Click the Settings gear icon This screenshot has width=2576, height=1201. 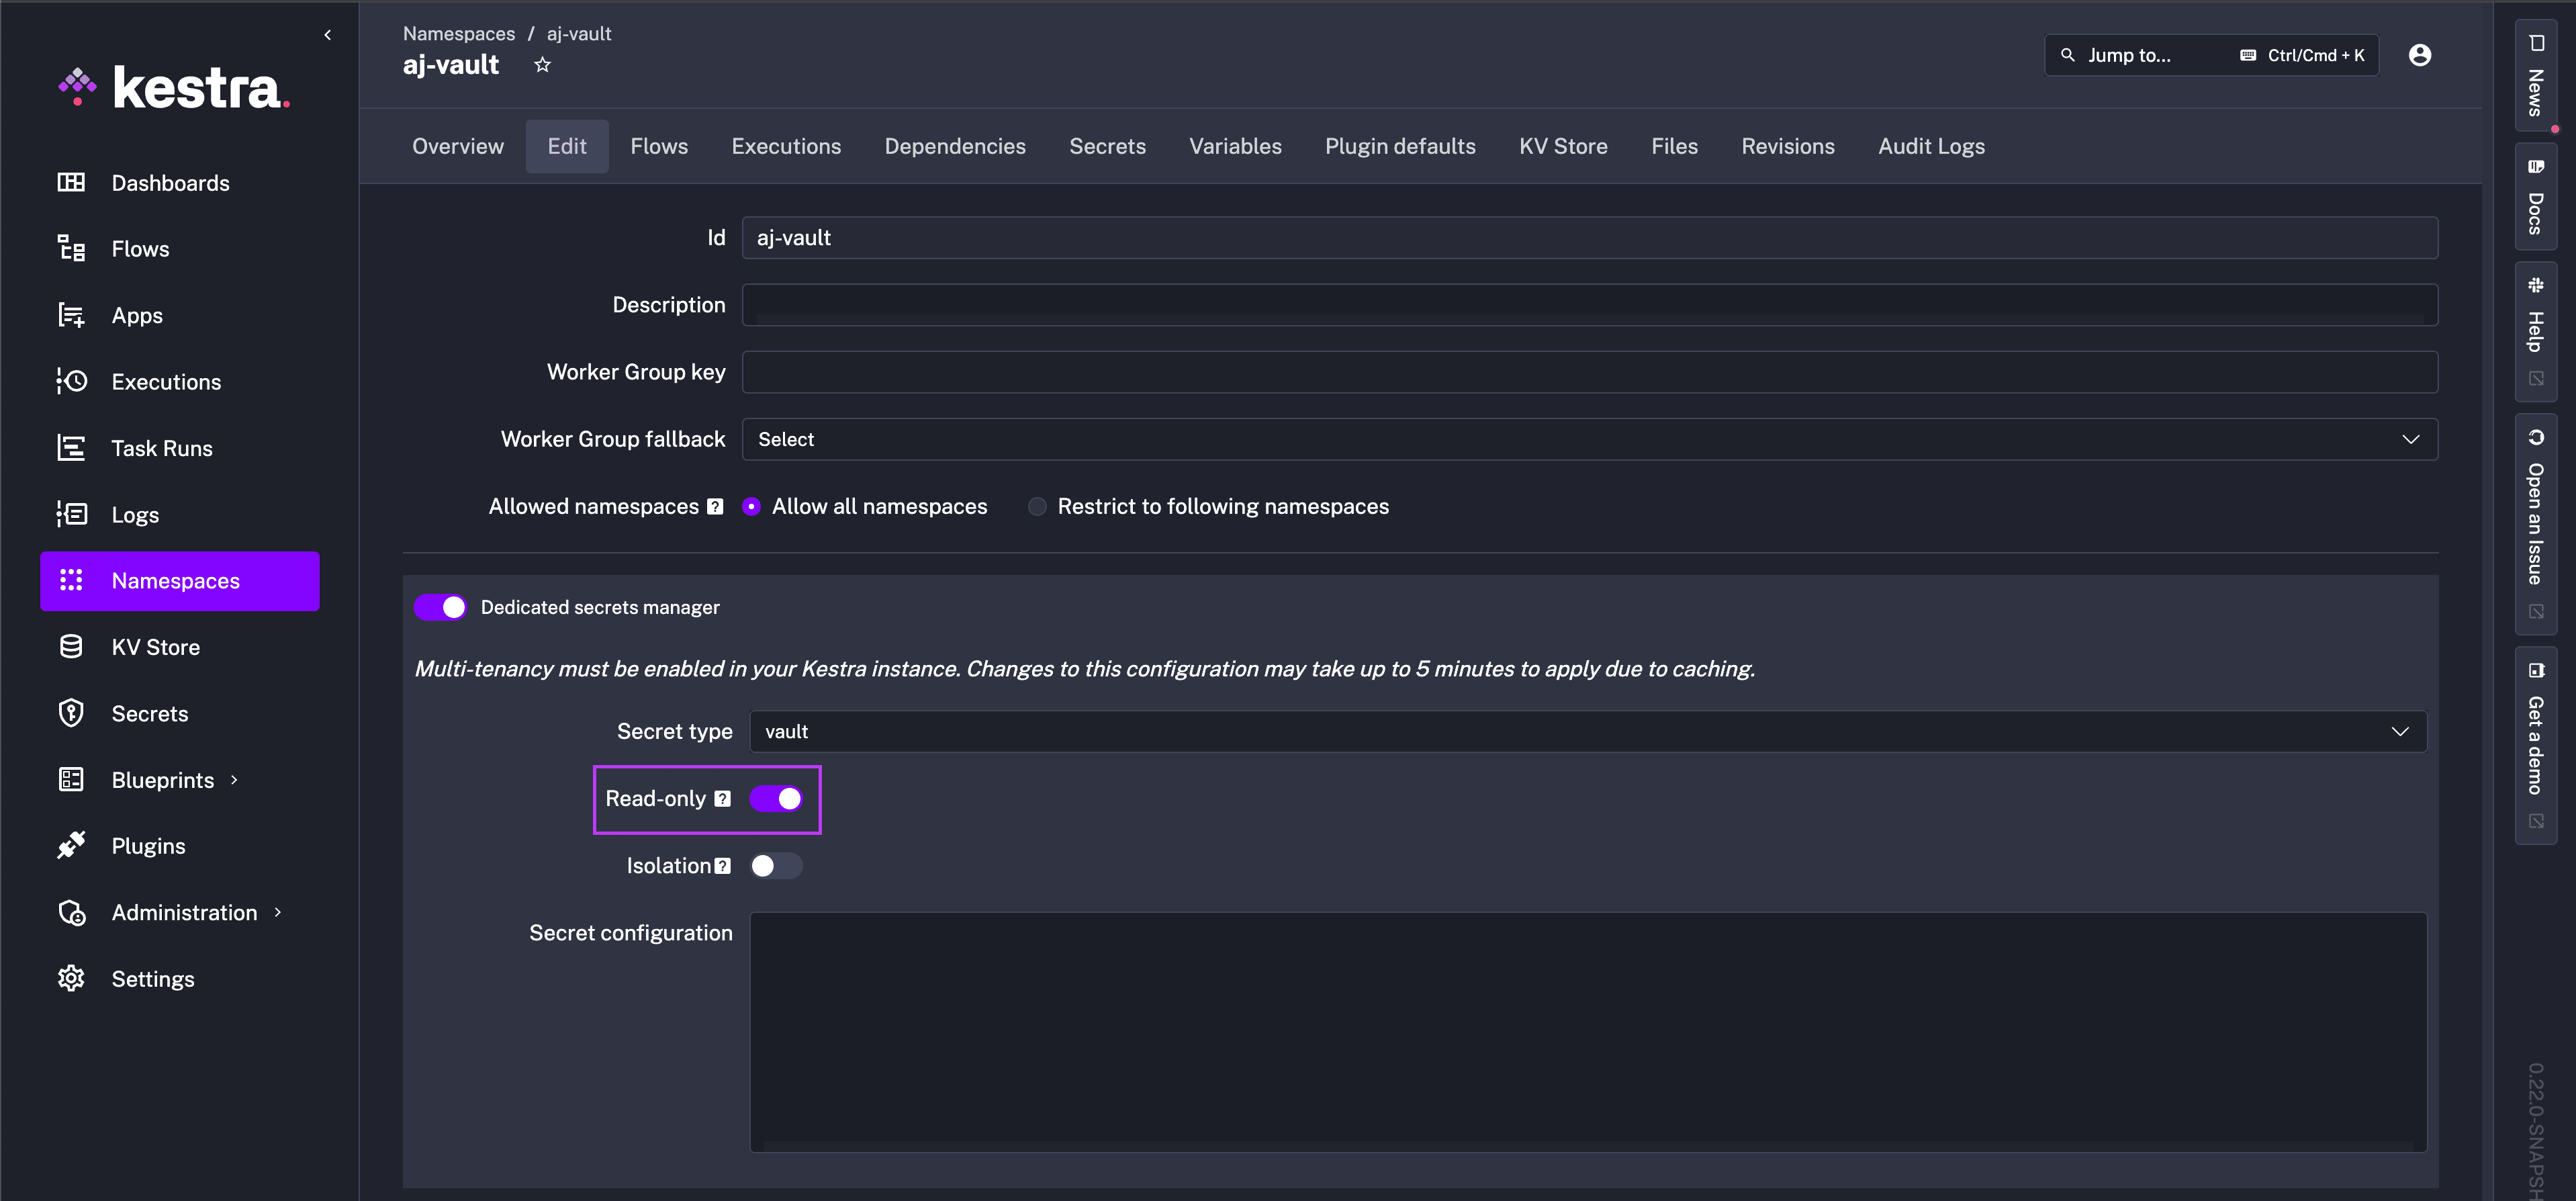(x=71, y=978)
